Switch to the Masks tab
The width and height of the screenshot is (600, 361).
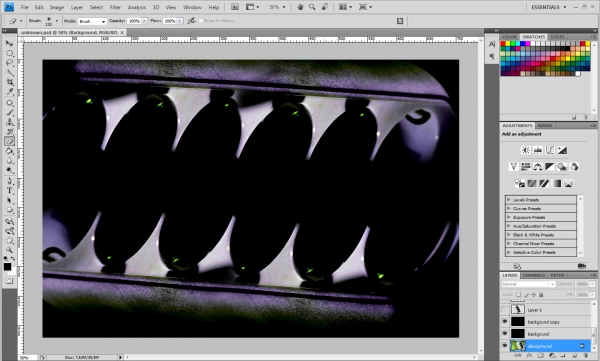click(x=545, y=126)
